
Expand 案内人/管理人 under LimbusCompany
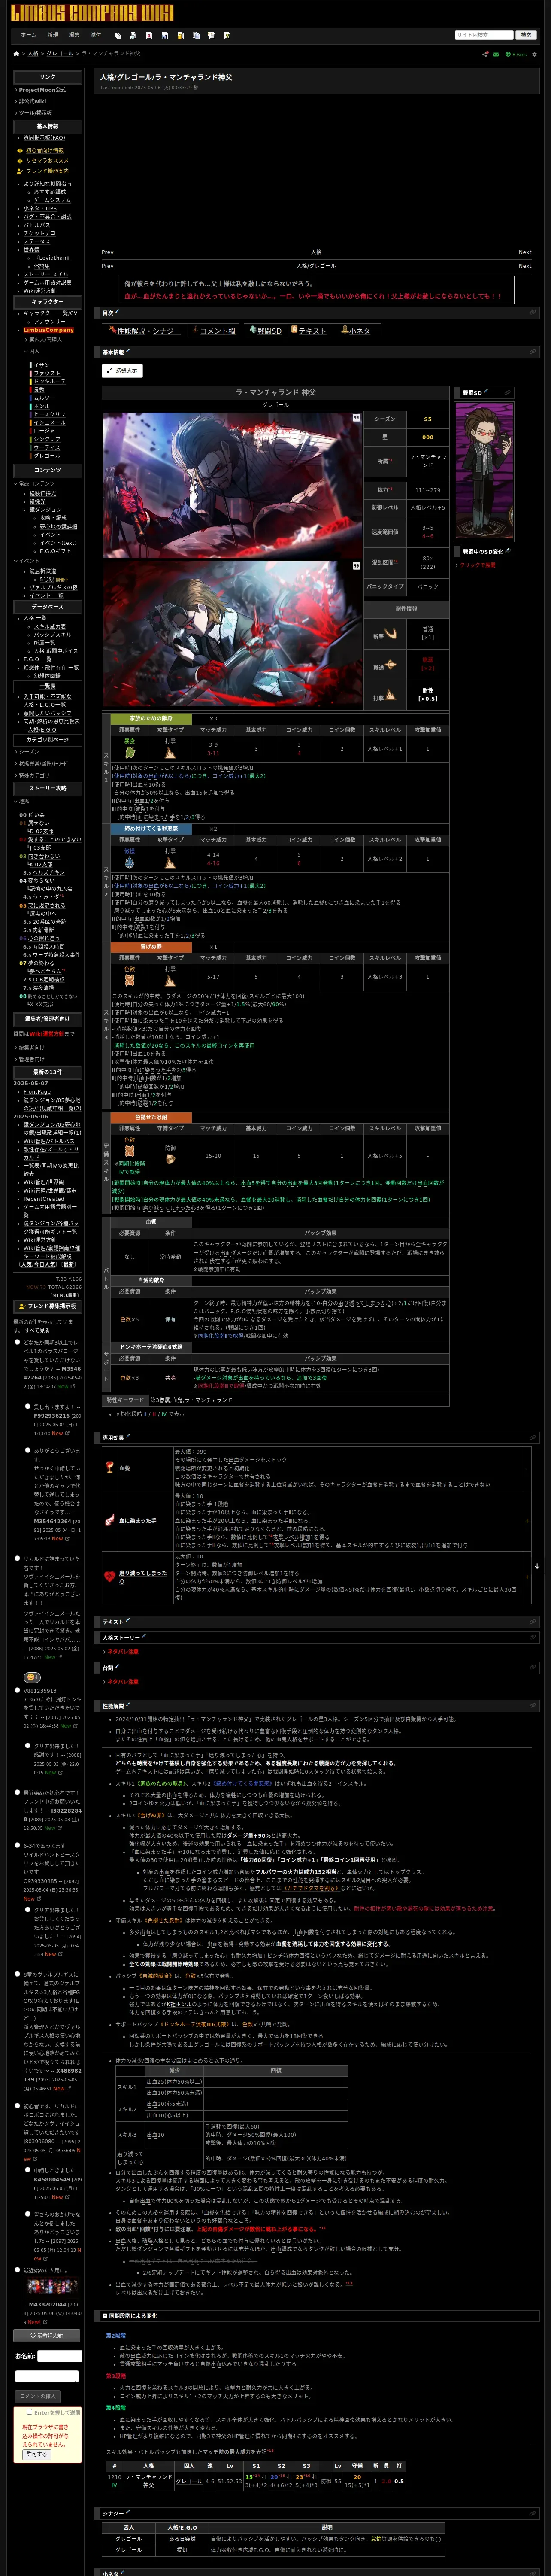(43, 340)
